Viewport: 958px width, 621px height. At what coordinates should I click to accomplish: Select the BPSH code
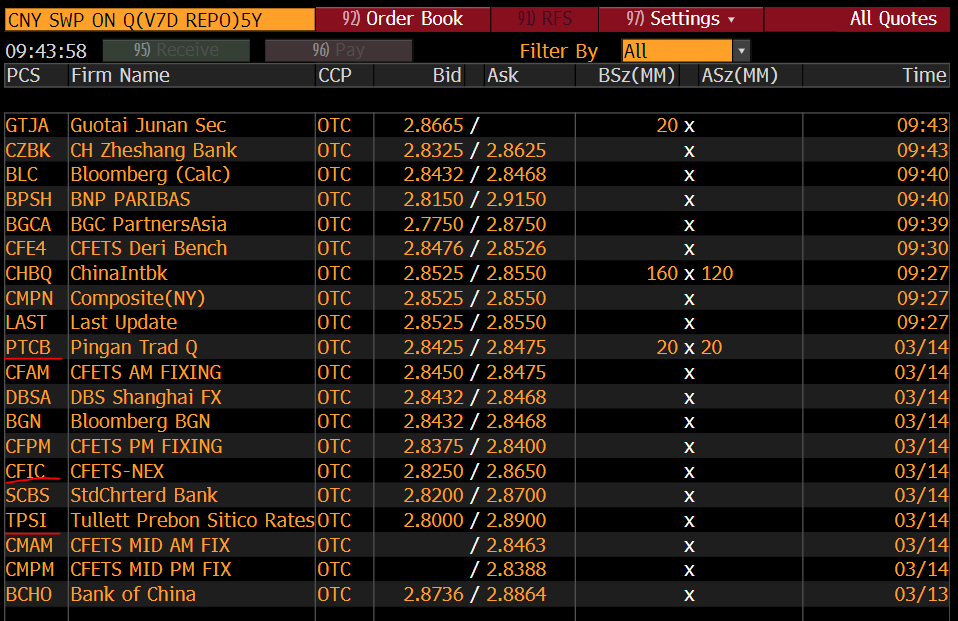29,199
